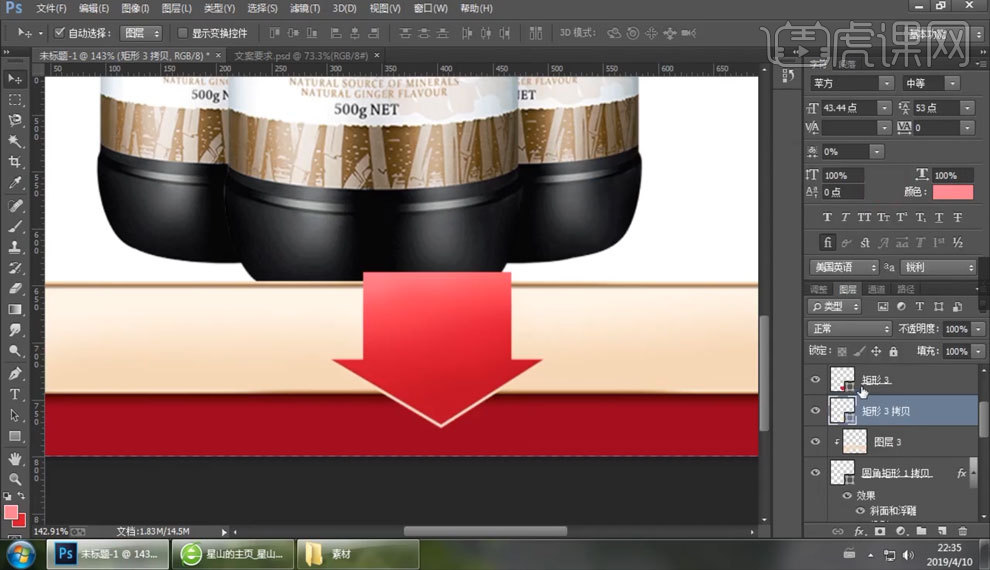The image size is (990, 570).
Task: Click the Faux Italic T icon
Action: [x=845, y=217]
